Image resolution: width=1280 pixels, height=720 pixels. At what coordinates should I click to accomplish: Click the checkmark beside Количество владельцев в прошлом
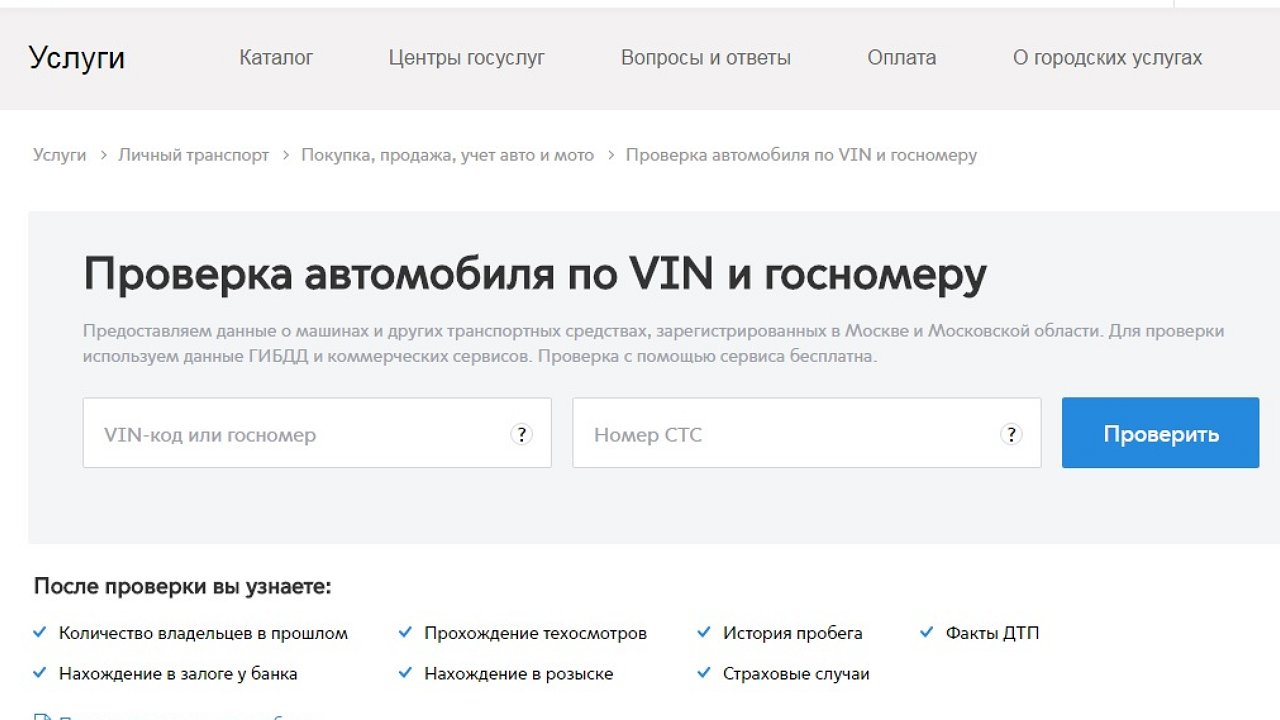[40, 632]
